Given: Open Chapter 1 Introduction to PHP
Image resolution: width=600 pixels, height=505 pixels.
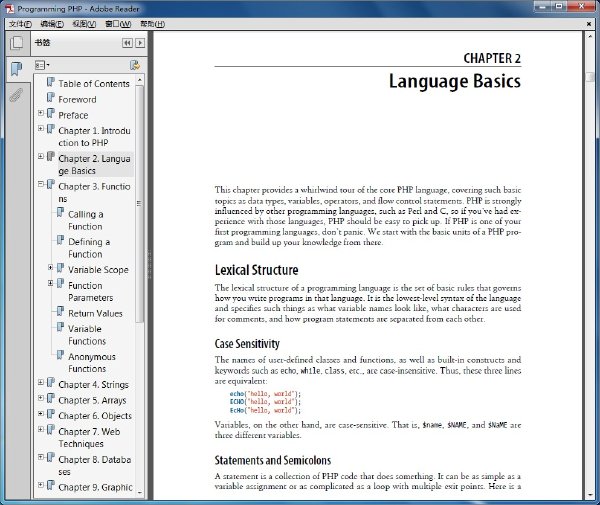Looking at the screenshot, I should click(x=94, y=137).
